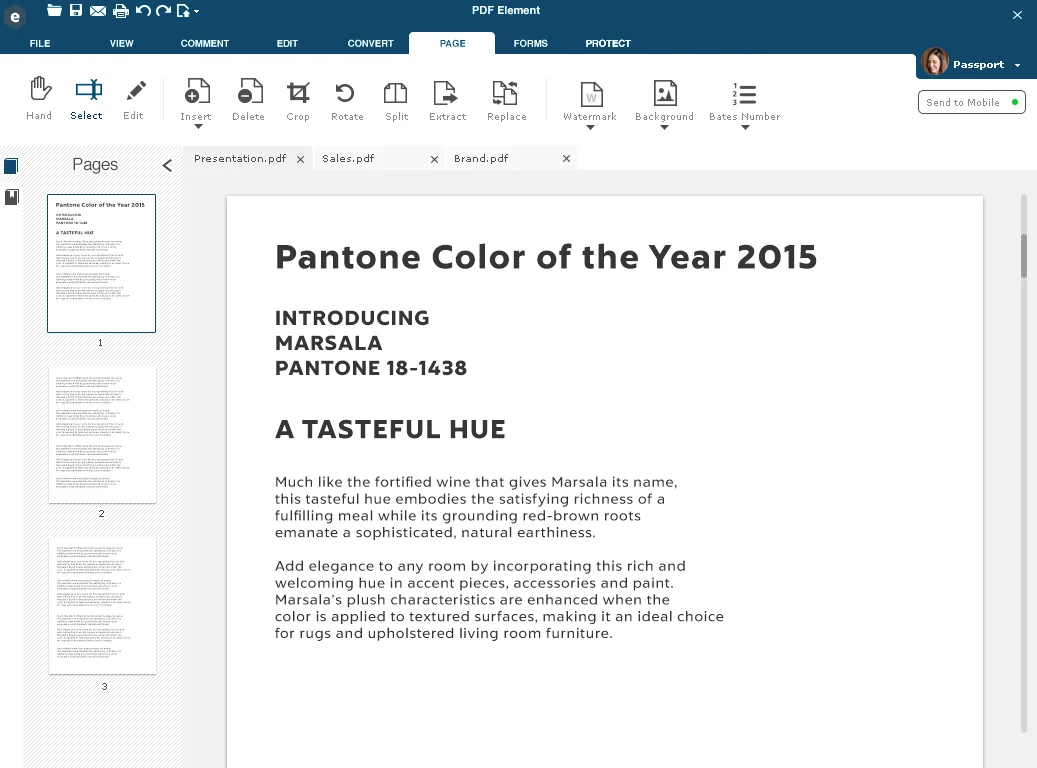
Task: Click the Background icon
Action: tap(665, 93)
